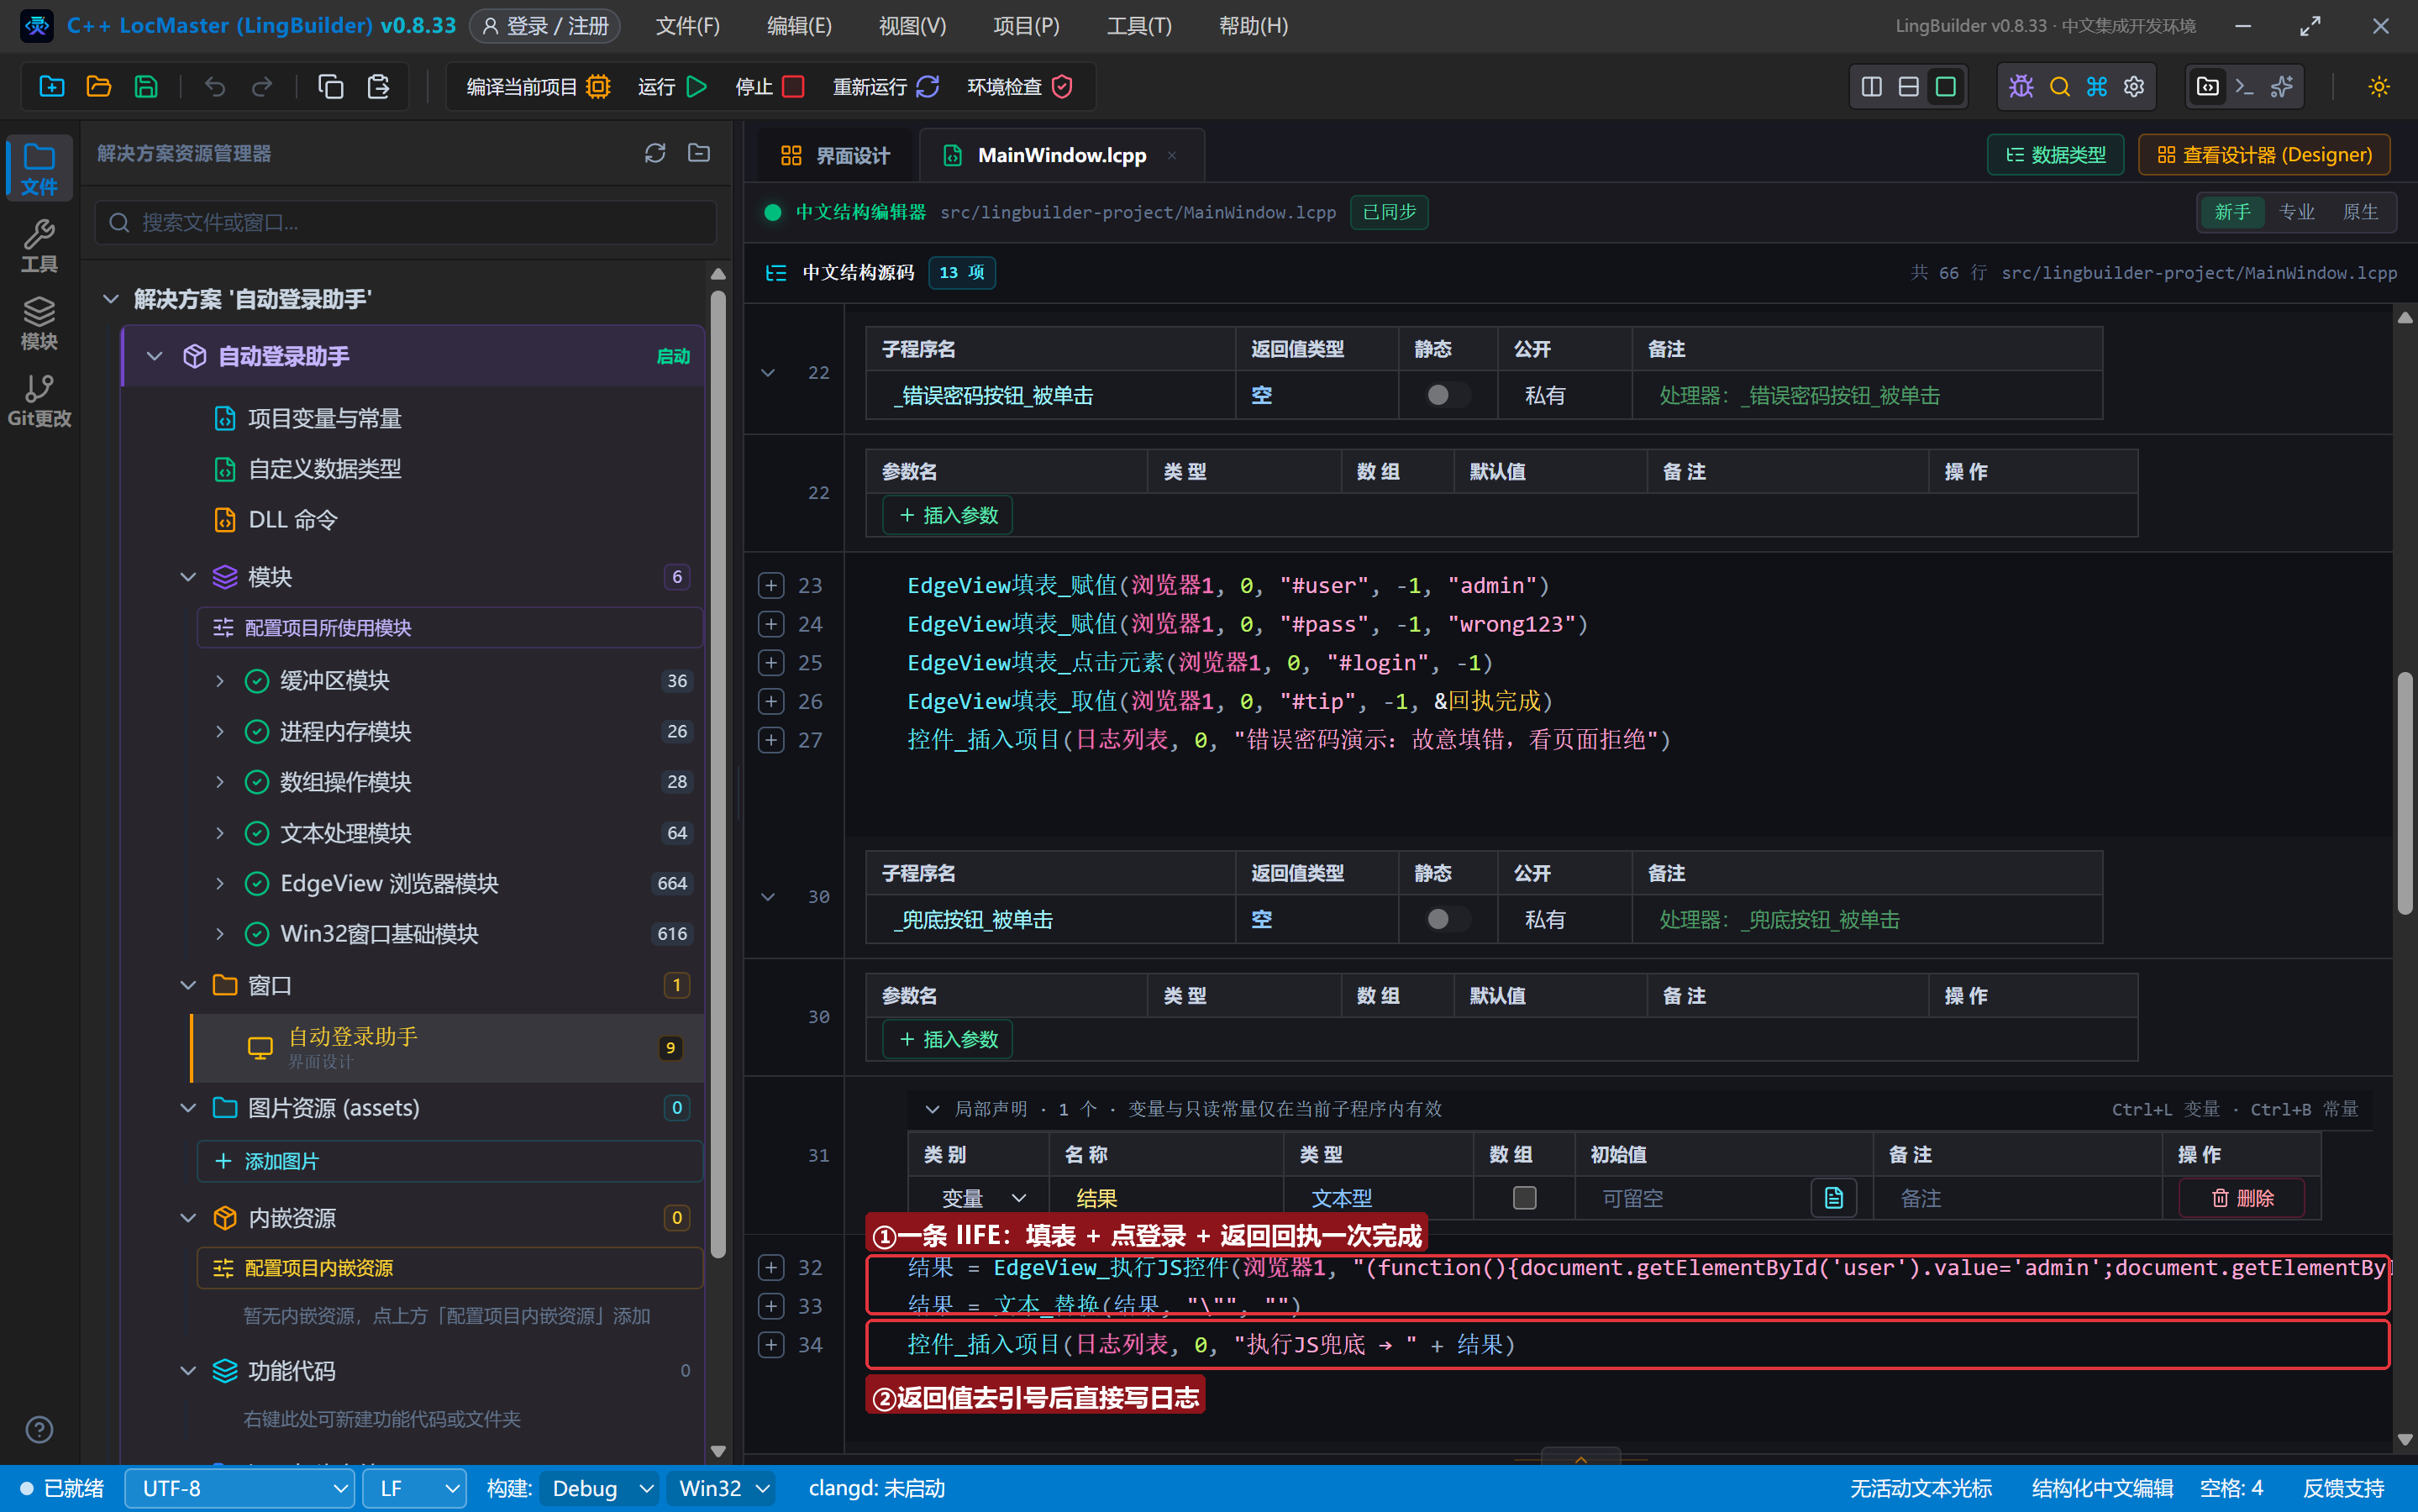Viewport: 2418px width, 1512px height.
Task: Open the UTF-8 encoding dropdown
Action: pos(240,1488)
